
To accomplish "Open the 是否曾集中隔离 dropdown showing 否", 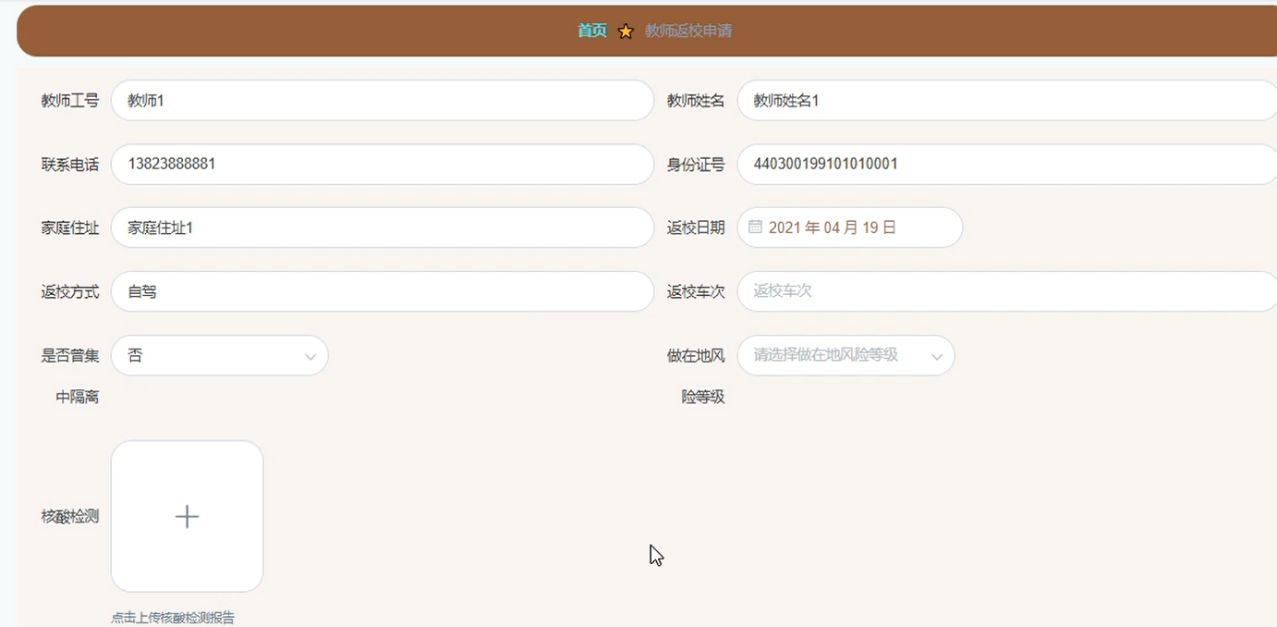I will pyautogui.click(x=220, y=355).
